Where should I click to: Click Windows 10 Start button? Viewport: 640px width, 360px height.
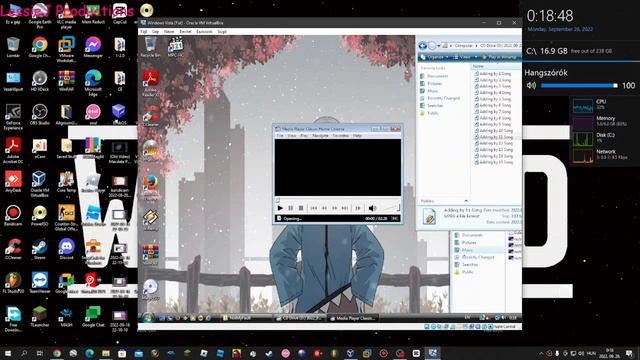(7, 353)
